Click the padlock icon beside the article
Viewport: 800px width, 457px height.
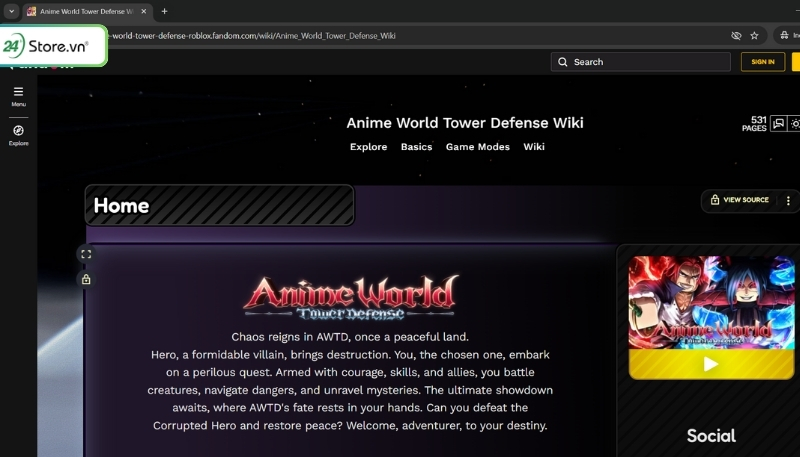(86, 279)
